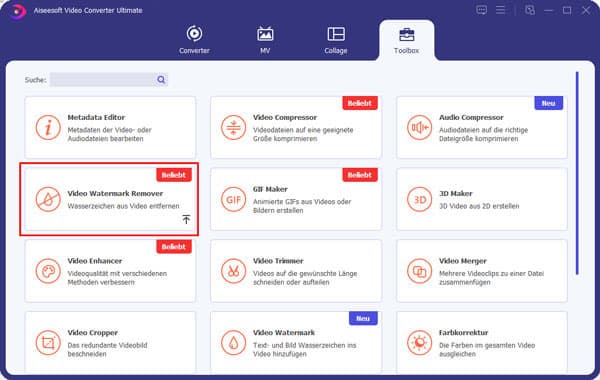Click the Video Compressor icon
The height and width of the screenshot is (380, 600).
pos(233,127)
